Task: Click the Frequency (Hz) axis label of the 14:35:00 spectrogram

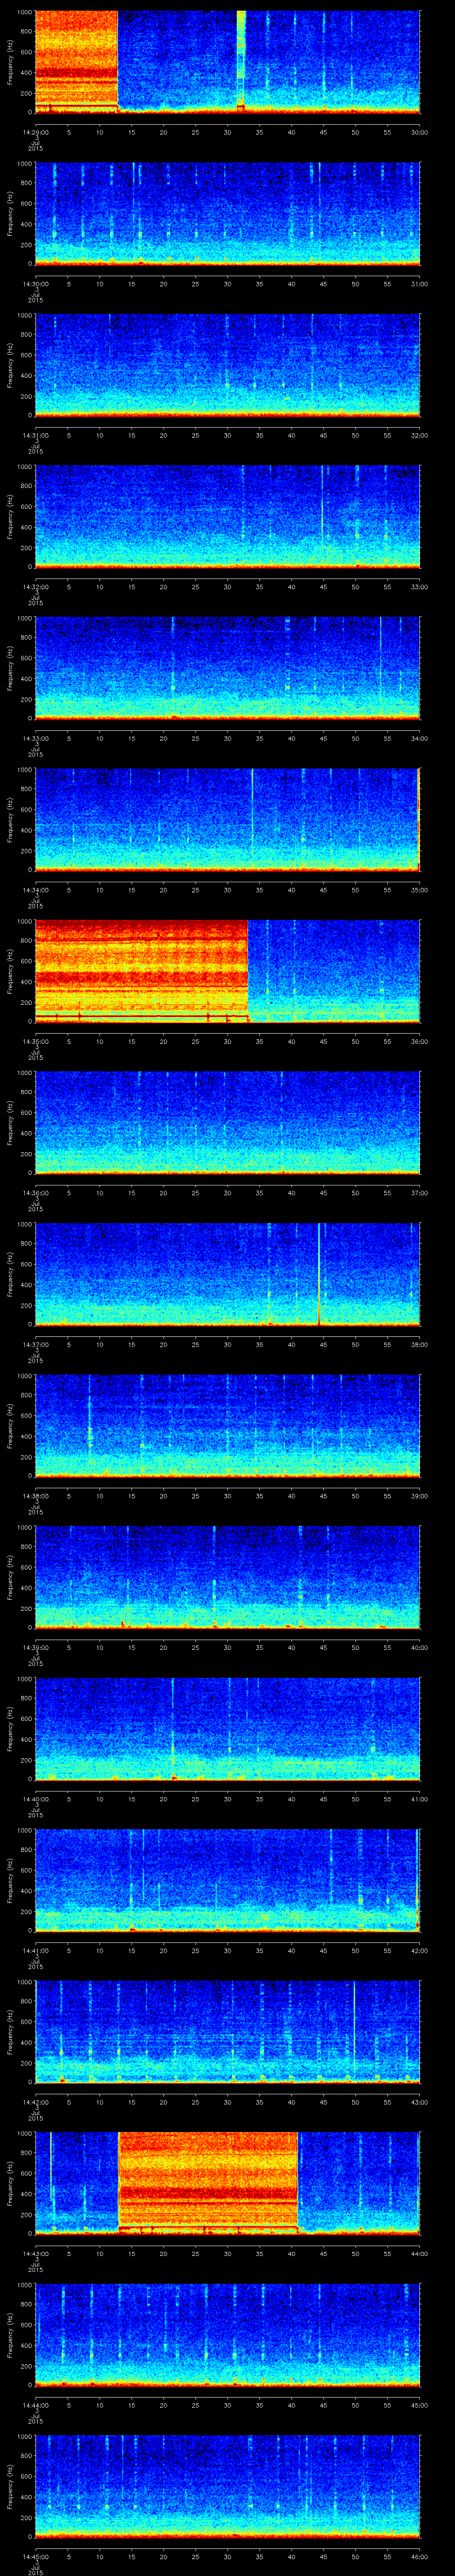Action: (10, 971)
